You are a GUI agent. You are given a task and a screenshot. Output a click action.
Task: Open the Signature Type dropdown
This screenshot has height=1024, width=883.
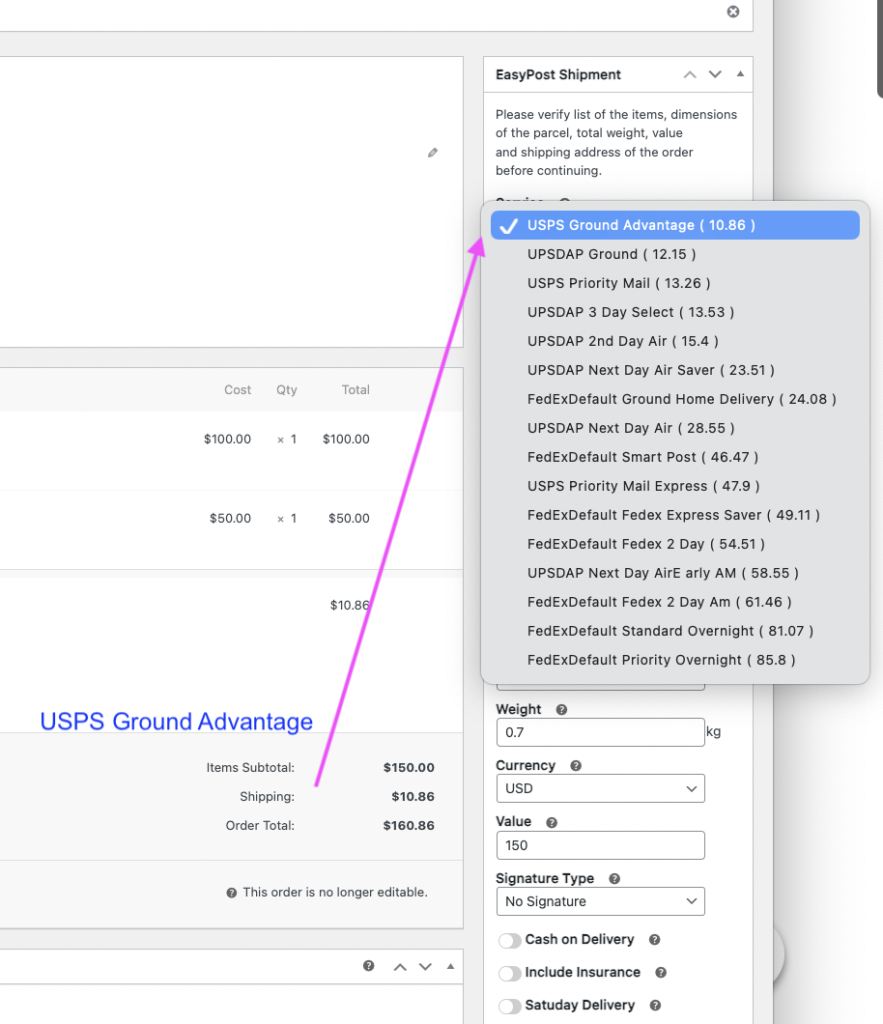600,902
